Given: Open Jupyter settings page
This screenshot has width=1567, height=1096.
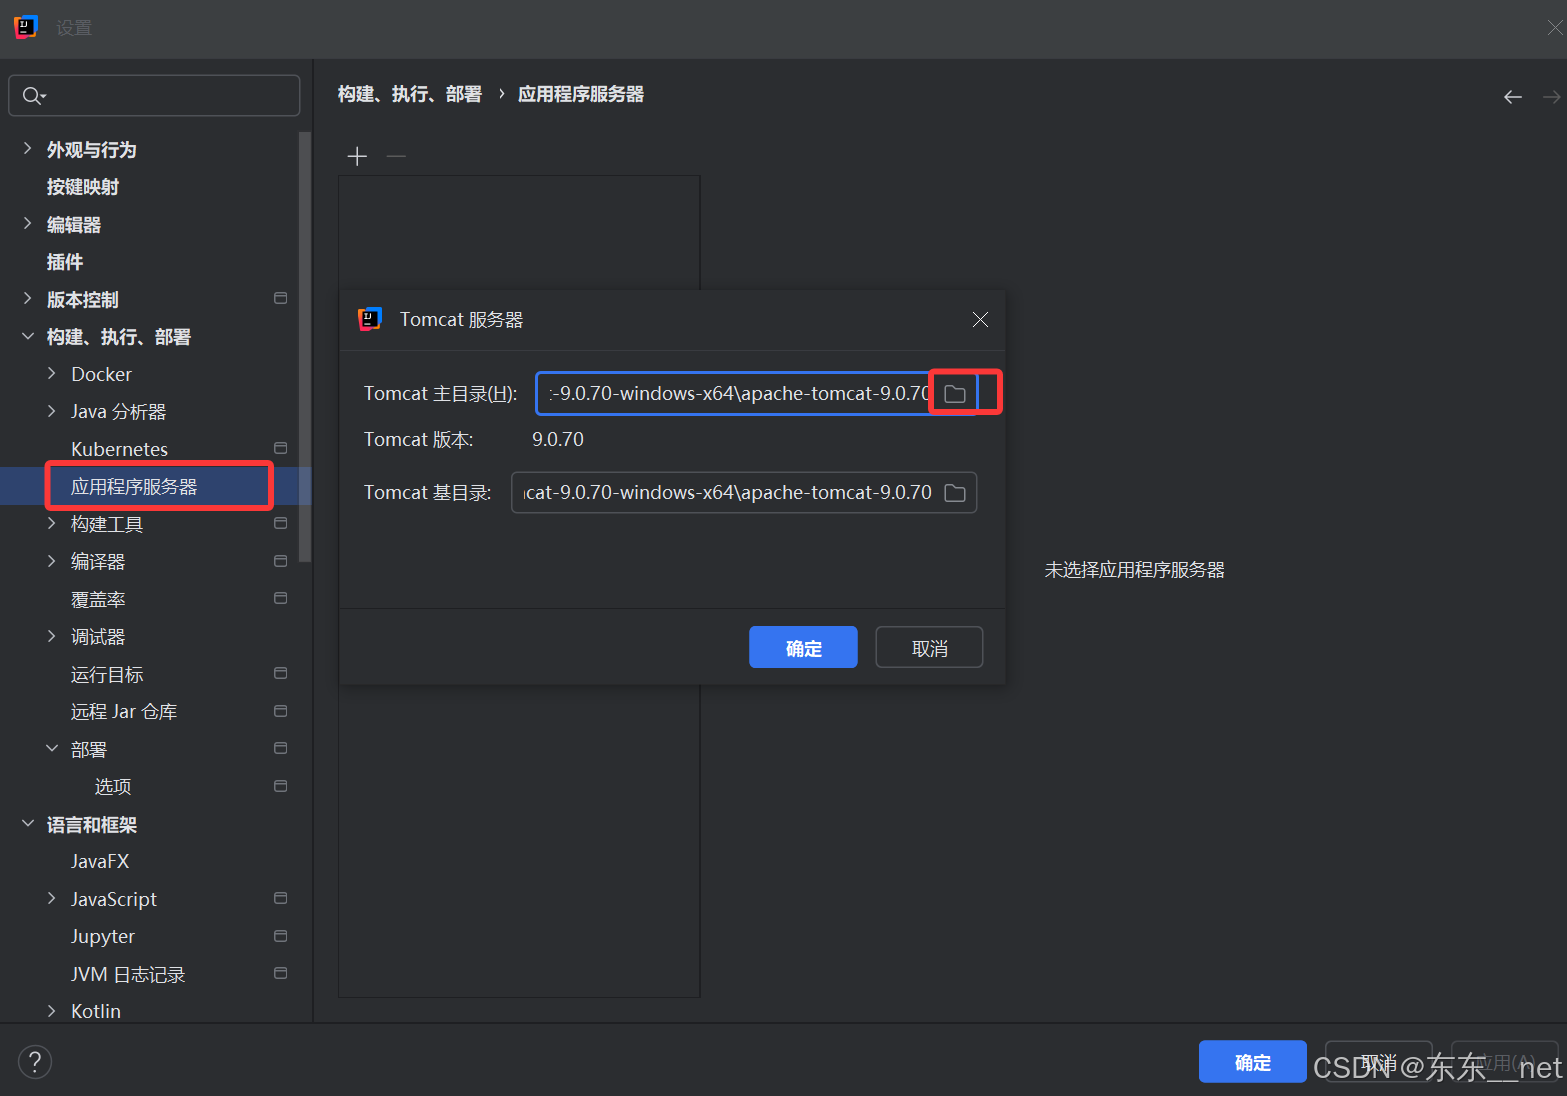Looking at the screenshot, I should click(x=103, y=937).
